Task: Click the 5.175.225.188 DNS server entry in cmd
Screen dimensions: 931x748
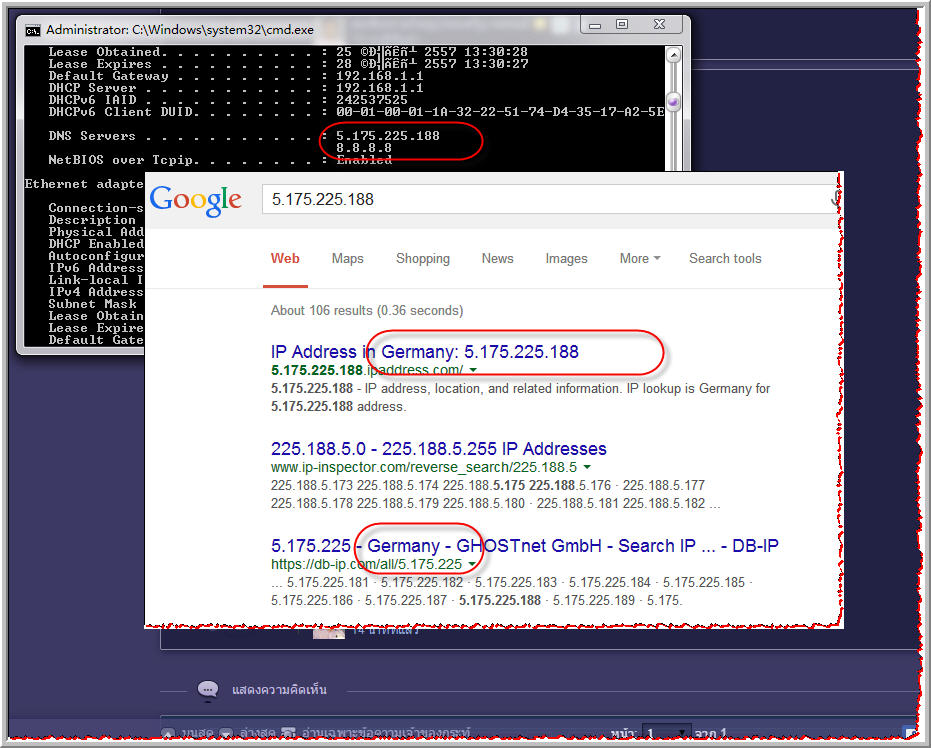Action: (x=388, y=136)
